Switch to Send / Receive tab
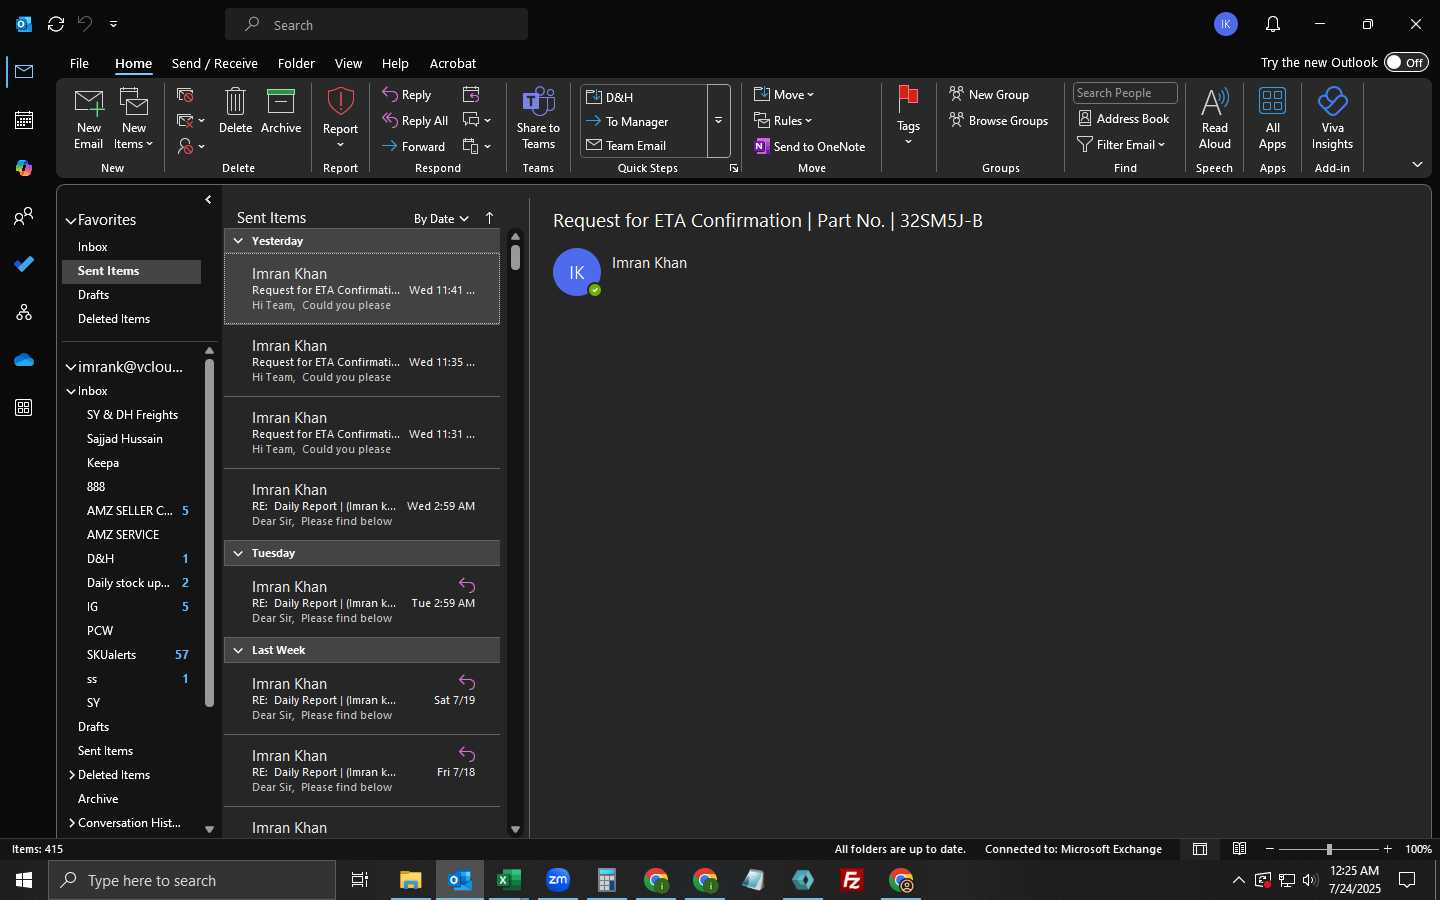This screenshot has height=900, width=1440. pos(215,63)
